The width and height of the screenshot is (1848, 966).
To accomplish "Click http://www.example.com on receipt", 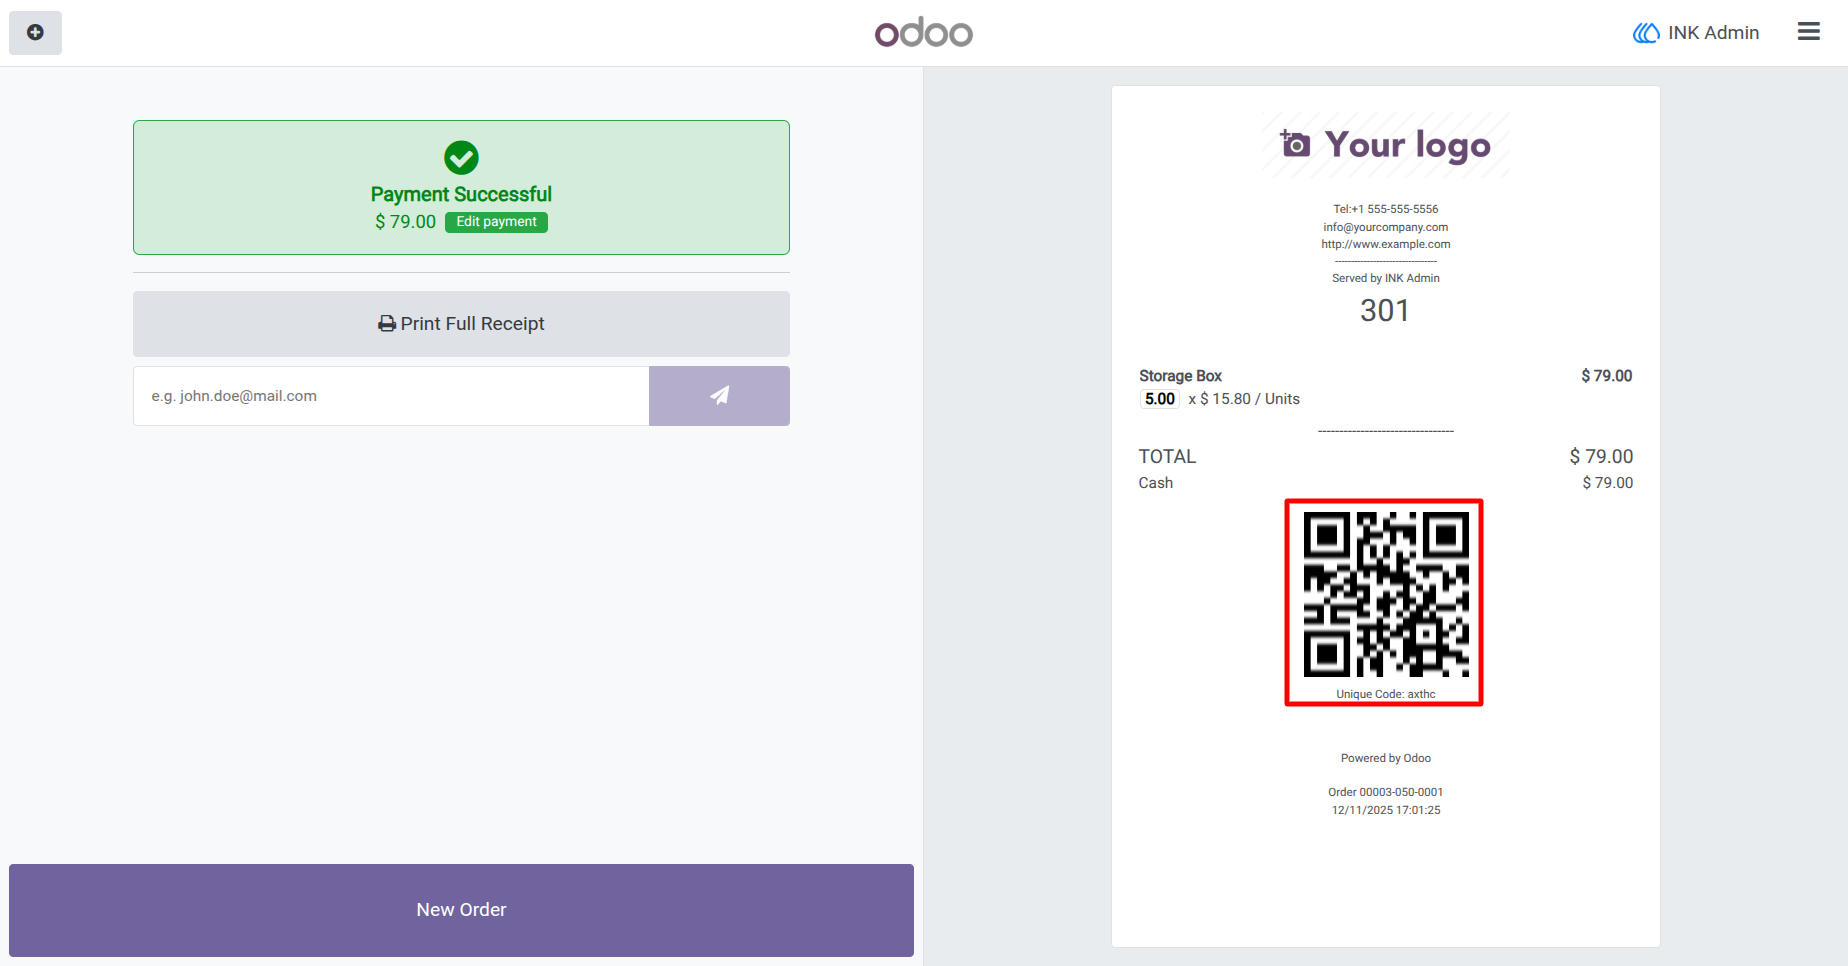I will tap(1385, 244).
